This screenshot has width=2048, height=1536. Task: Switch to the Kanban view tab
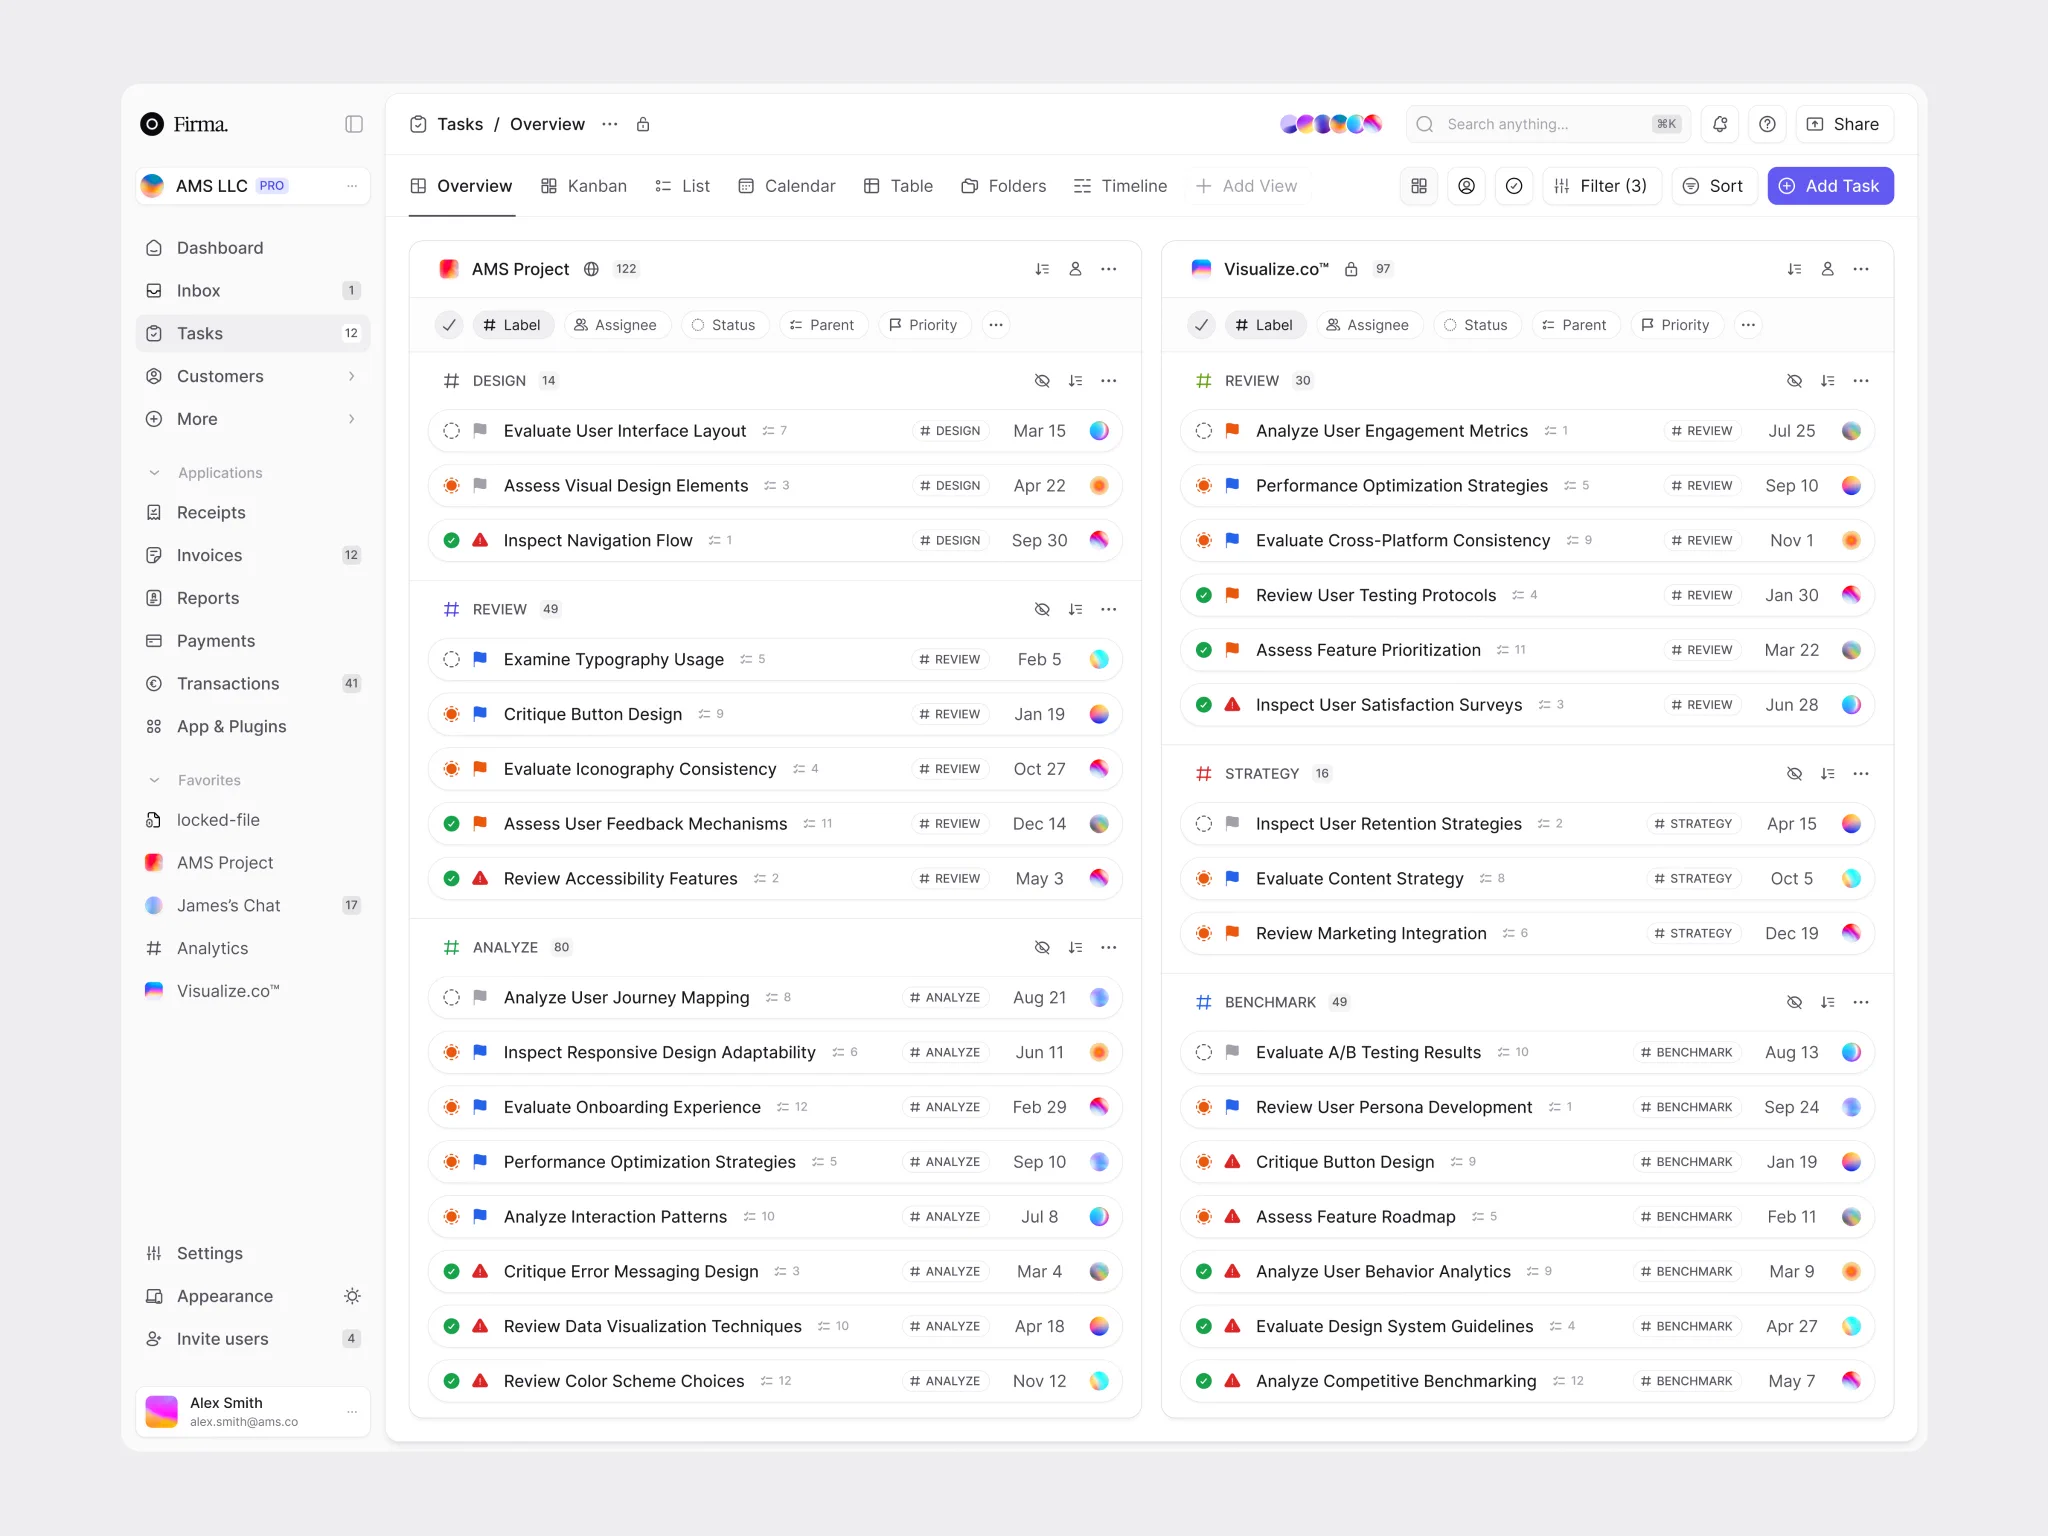click(584, 186)
